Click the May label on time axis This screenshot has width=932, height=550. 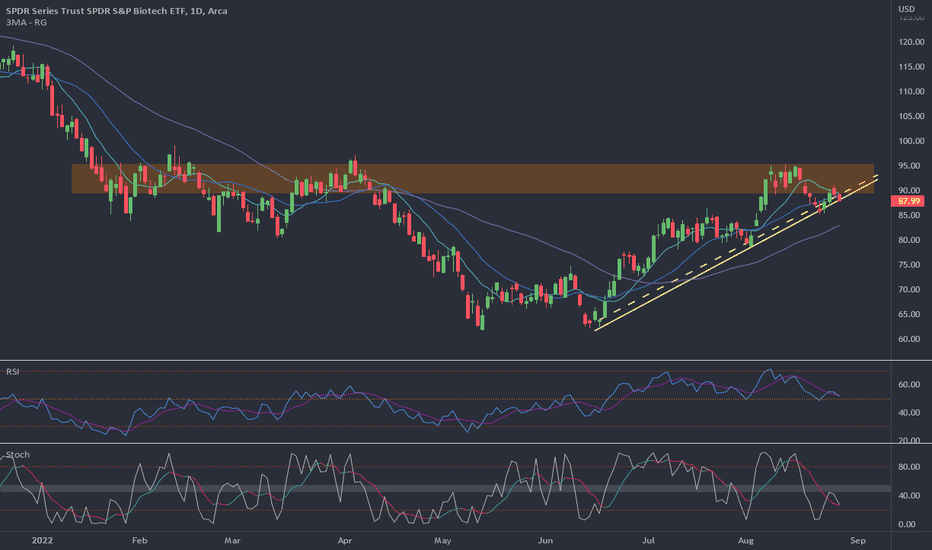point(443,540)
